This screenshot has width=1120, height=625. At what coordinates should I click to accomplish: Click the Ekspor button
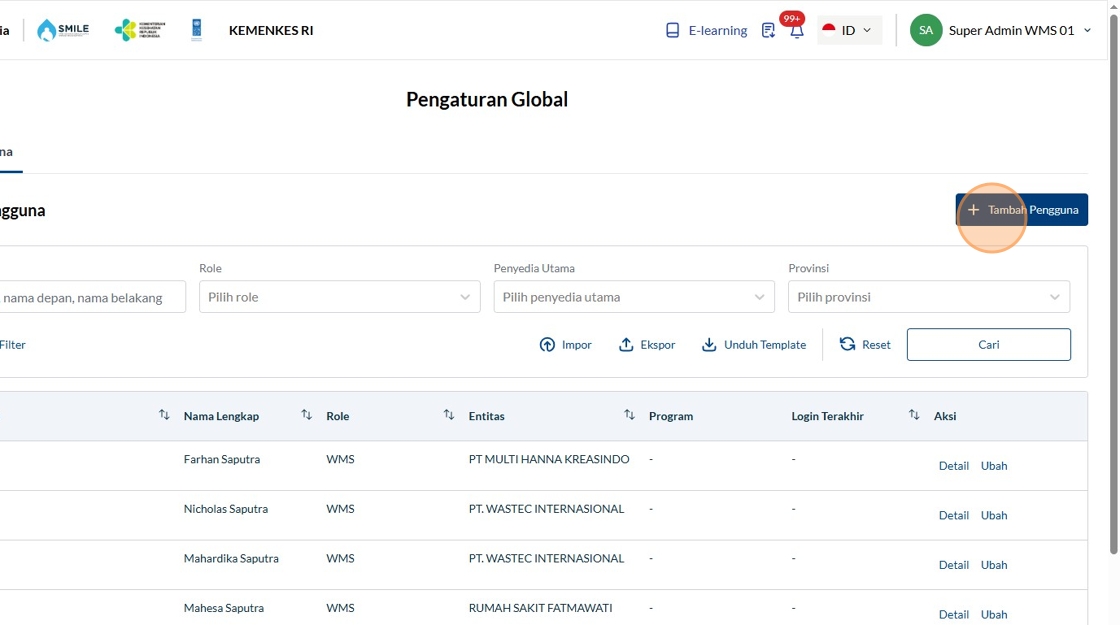(646, 345)
